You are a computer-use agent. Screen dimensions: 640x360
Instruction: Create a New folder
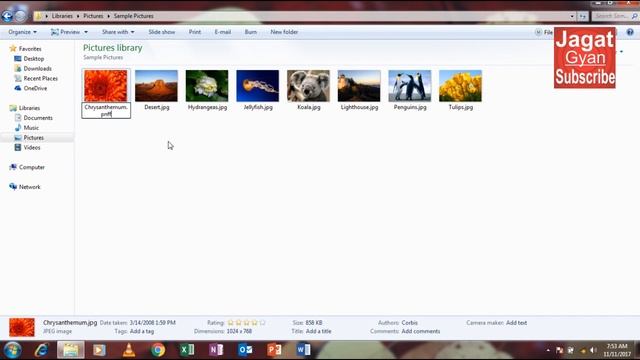click(x=284, y=32)
